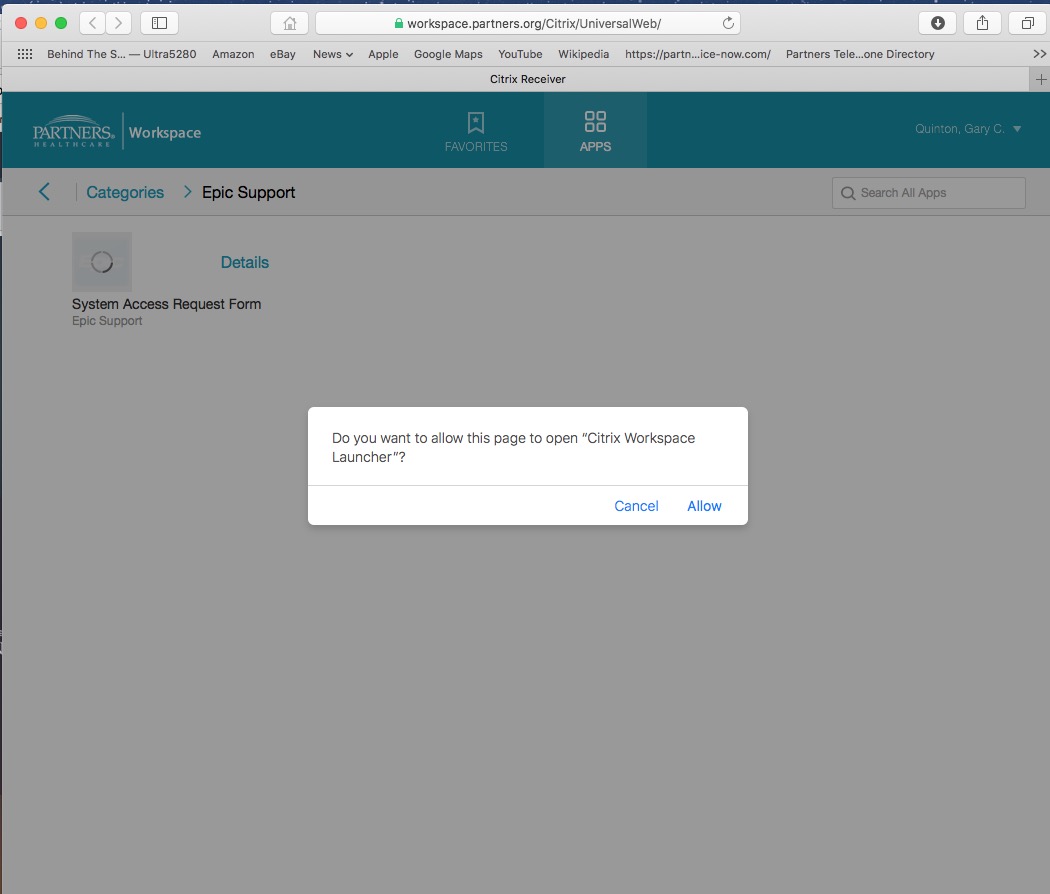Screen dimensions: 1050x894
Task: Select the Citrix Receiver tab
Action: tap(528, 79)
